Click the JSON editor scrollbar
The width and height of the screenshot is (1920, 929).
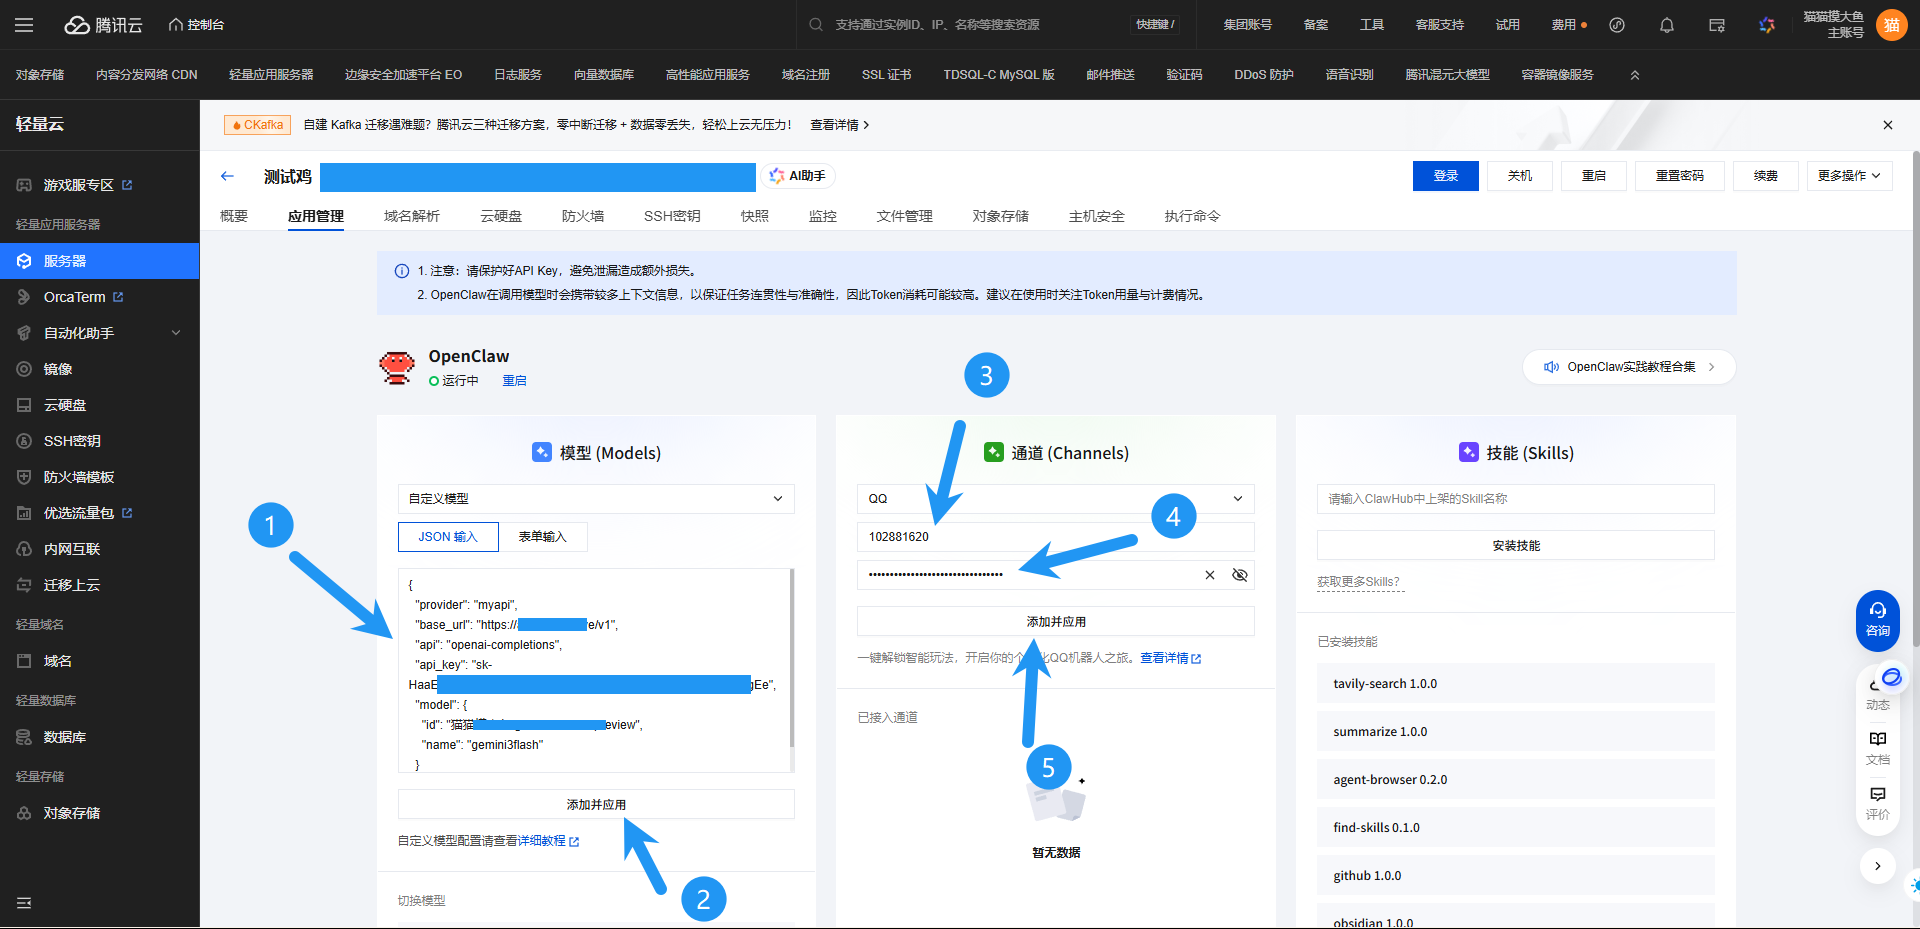pyautogui.click(x=792, y=660)
